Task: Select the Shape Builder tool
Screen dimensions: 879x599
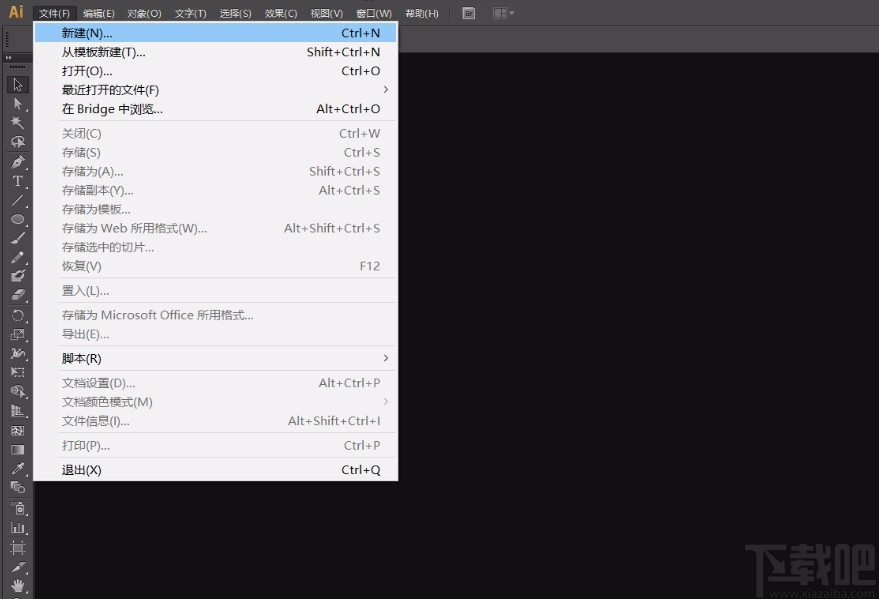Action: click(17, 392)
